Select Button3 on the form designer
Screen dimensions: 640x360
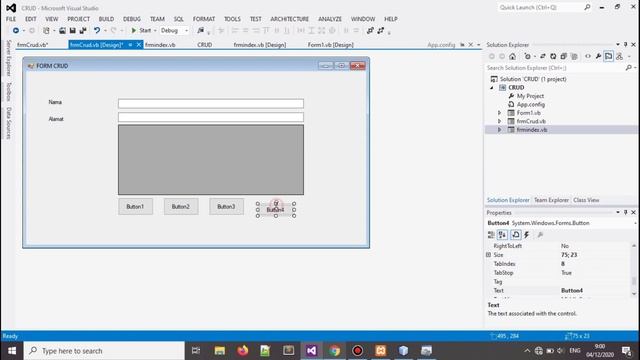point(226,207)
